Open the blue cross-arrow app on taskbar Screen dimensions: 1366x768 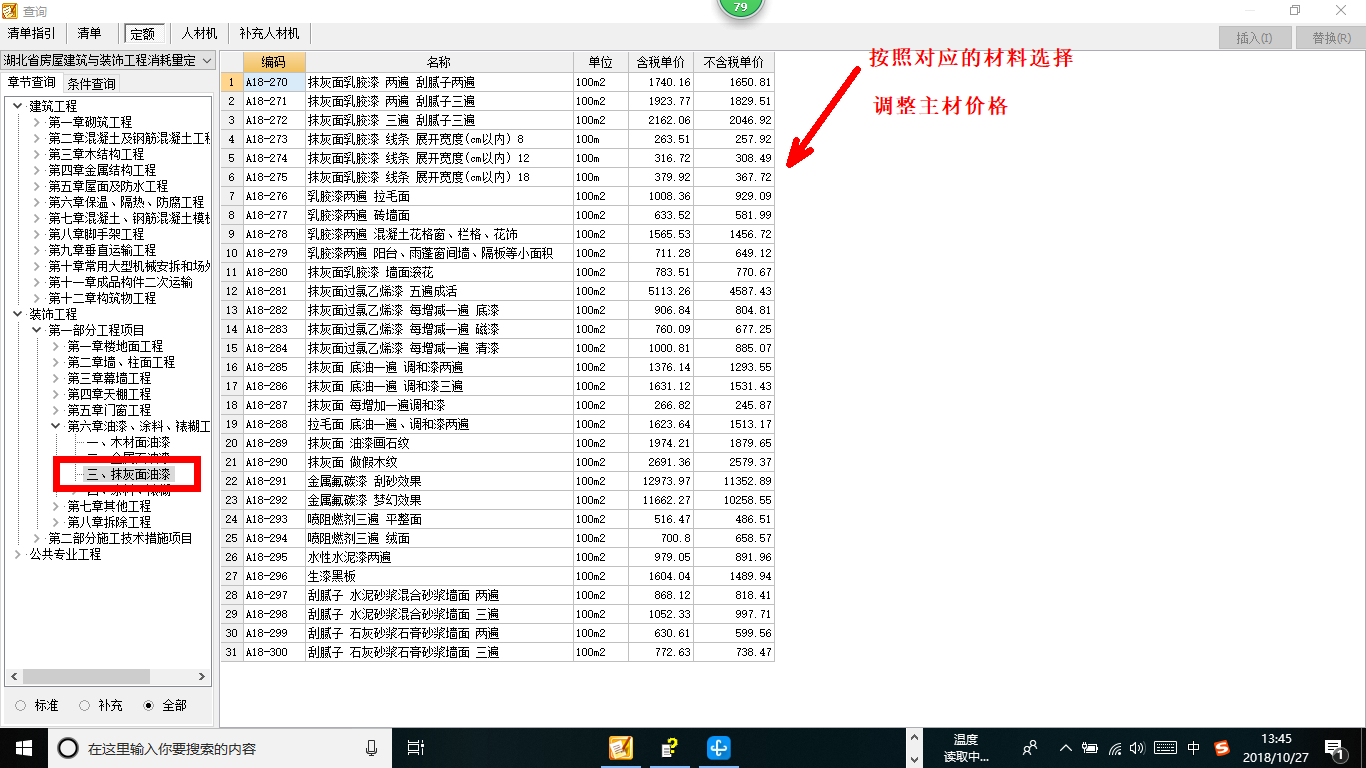coord(719,748)
